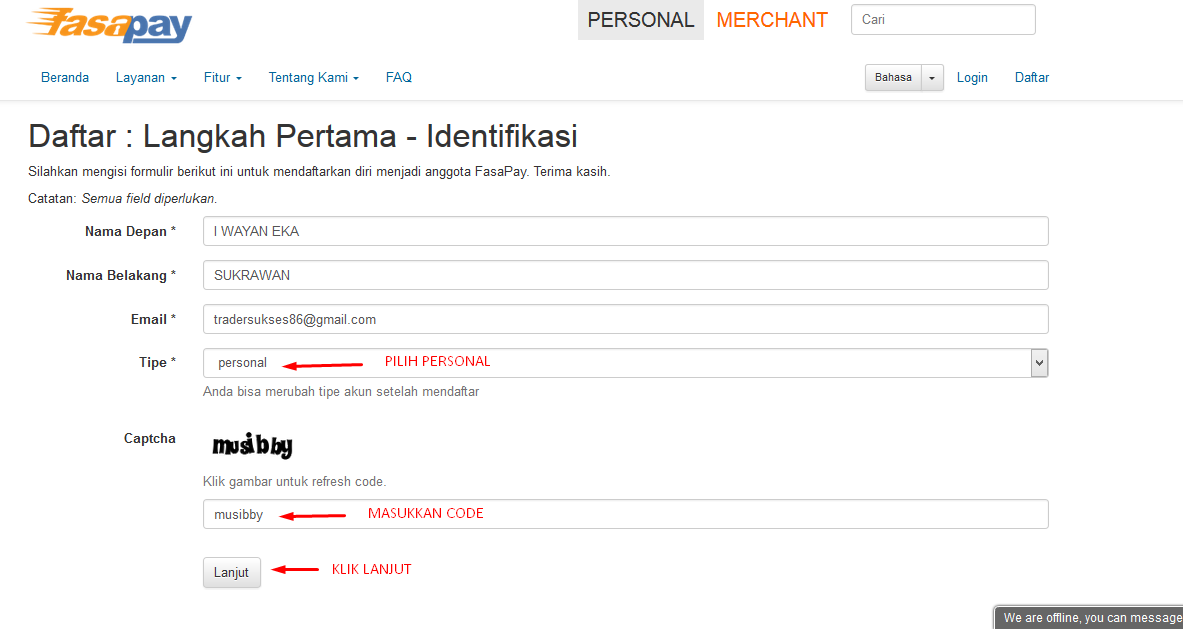Click the 'Semua field diperlukan' note
The height and width of the screenshot is (629, 1183).
point(149,199)
